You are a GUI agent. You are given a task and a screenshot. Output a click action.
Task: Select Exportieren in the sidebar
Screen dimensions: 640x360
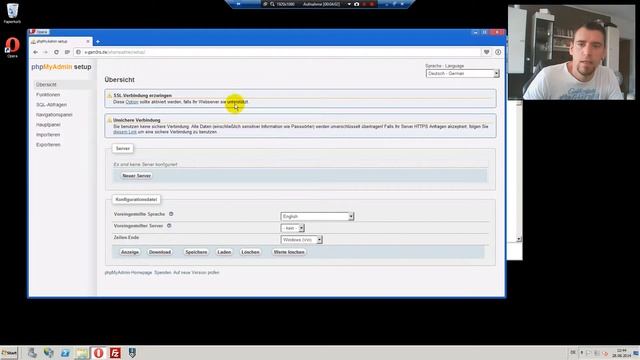pyautogui.click(x=48, y=145)
